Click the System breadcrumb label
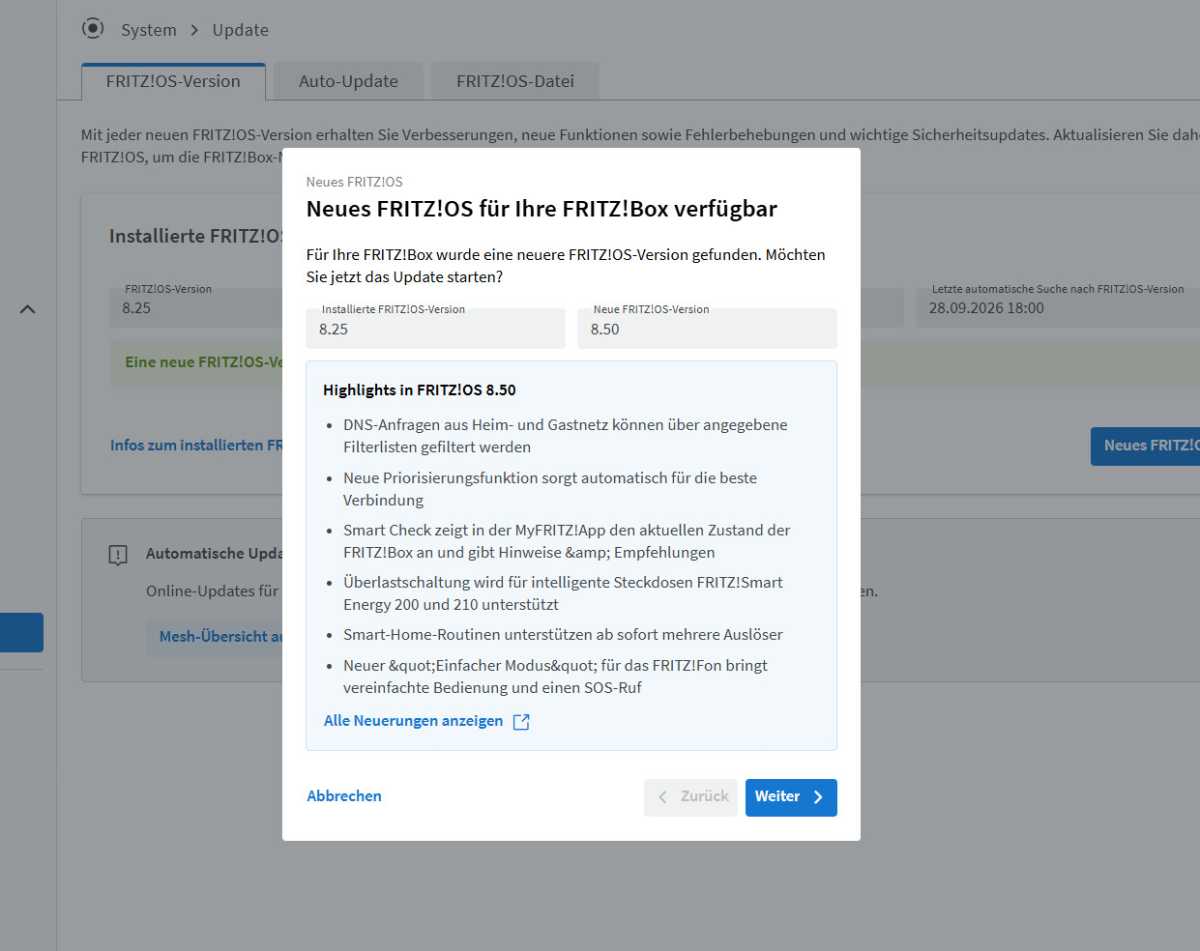 (148, 30)
